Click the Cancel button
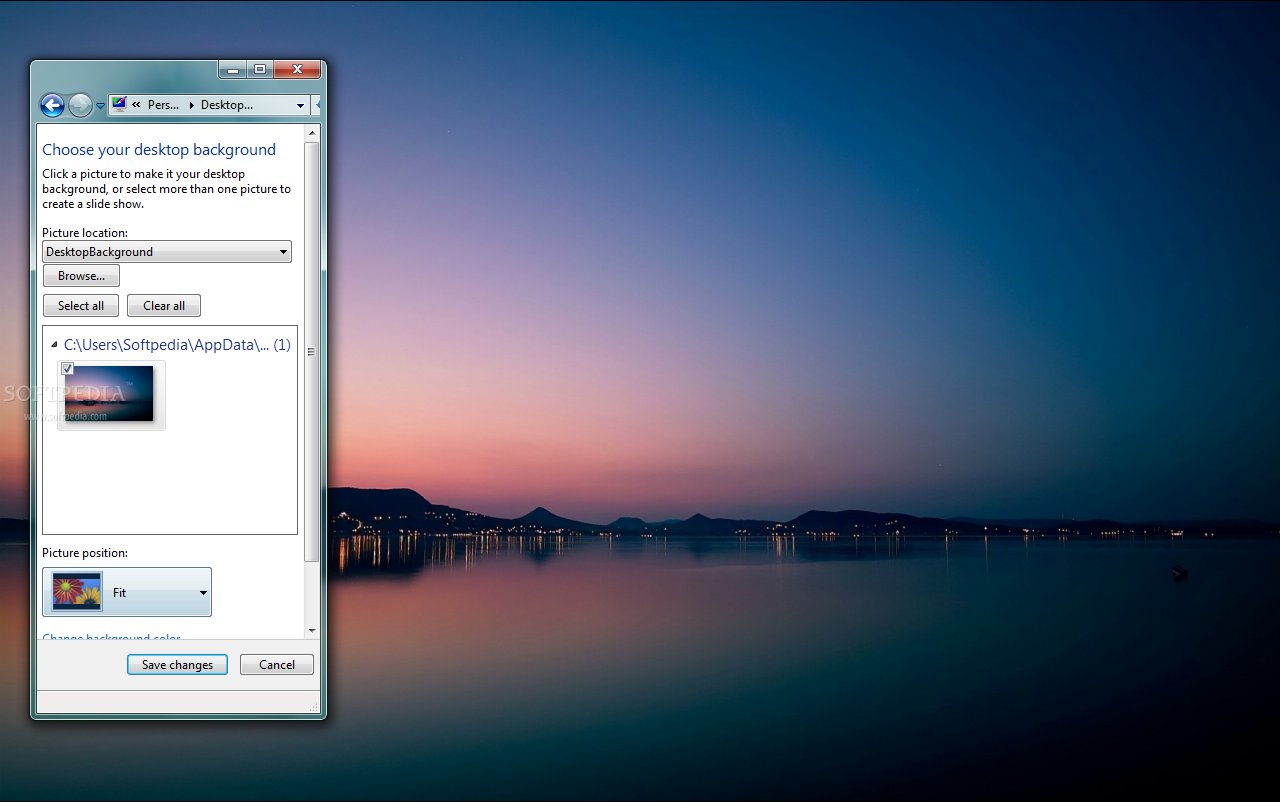The width and height of the screenshot is (1280, 802). coord(277,665)
